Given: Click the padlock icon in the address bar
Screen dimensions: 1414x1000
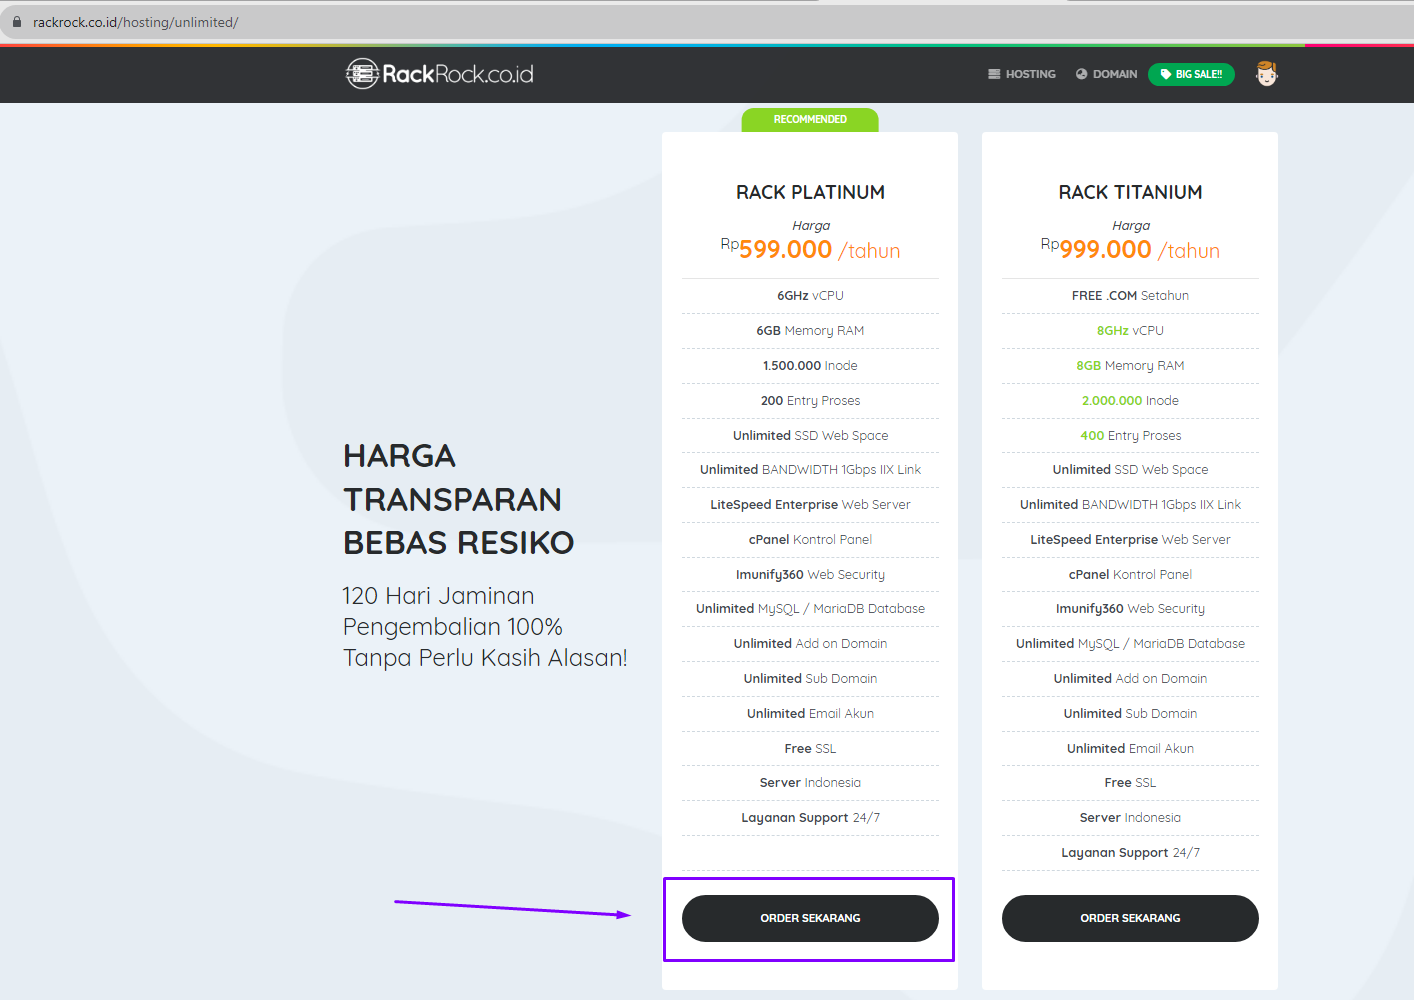Looking at the screenshot, I should coord(17,22).
